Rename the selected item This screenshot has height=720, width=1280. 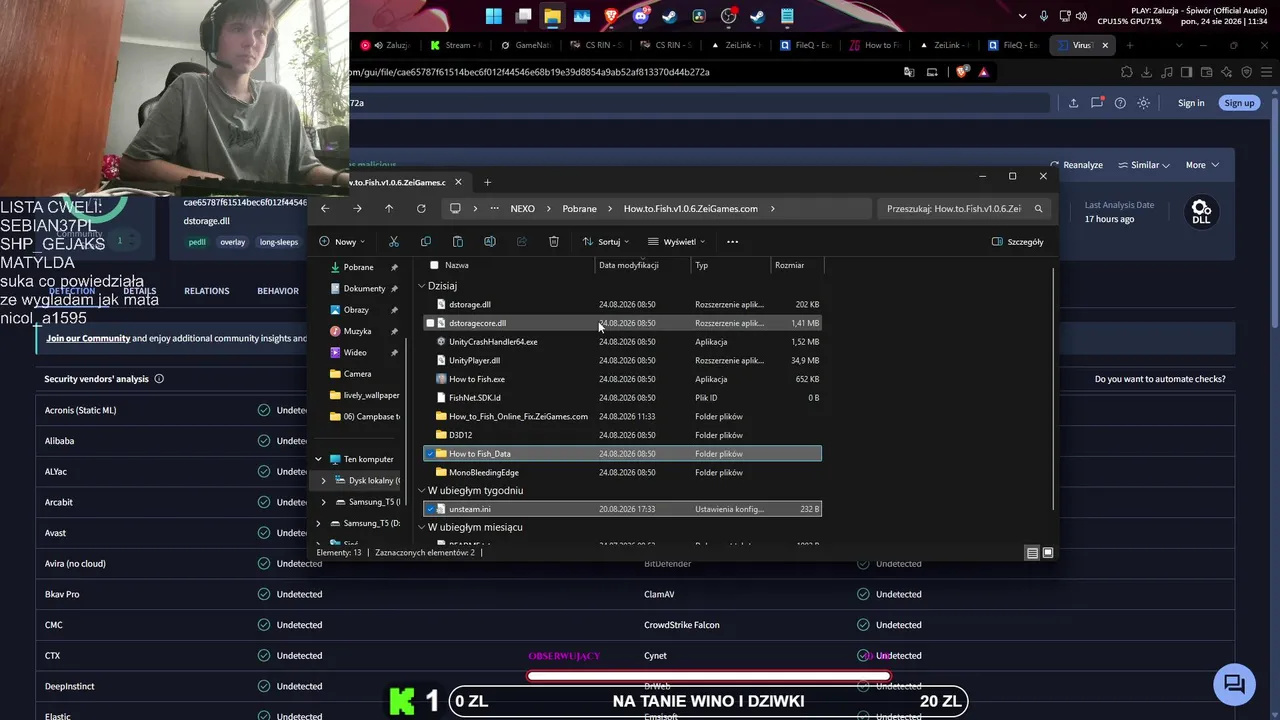point(490,242)
